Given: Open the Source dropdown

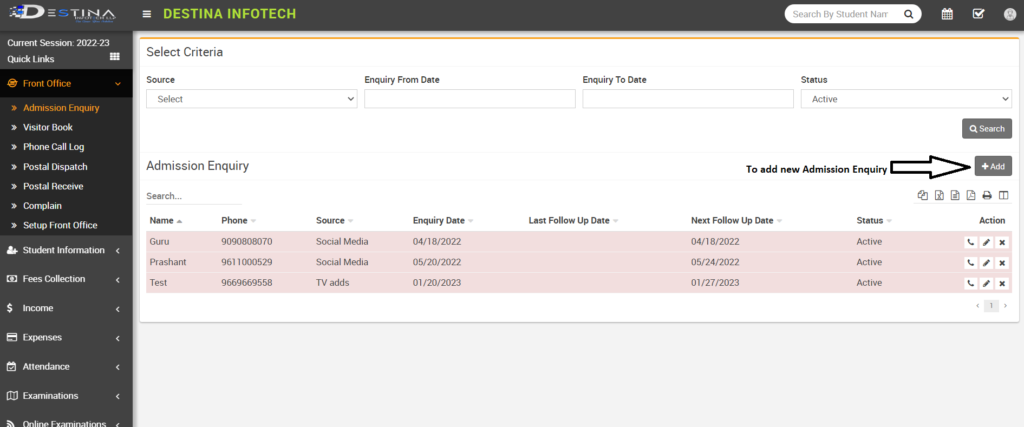Looking at the screenshot, I should [x=252, y=99].
